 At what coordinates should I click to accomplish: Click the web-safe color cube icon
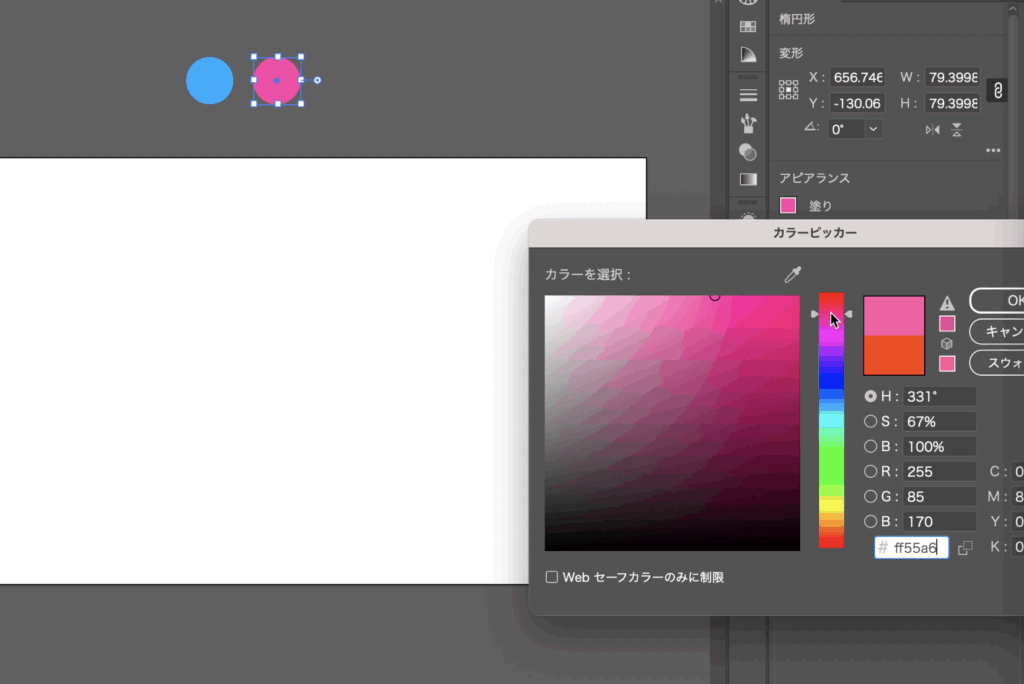pos(947,344)
